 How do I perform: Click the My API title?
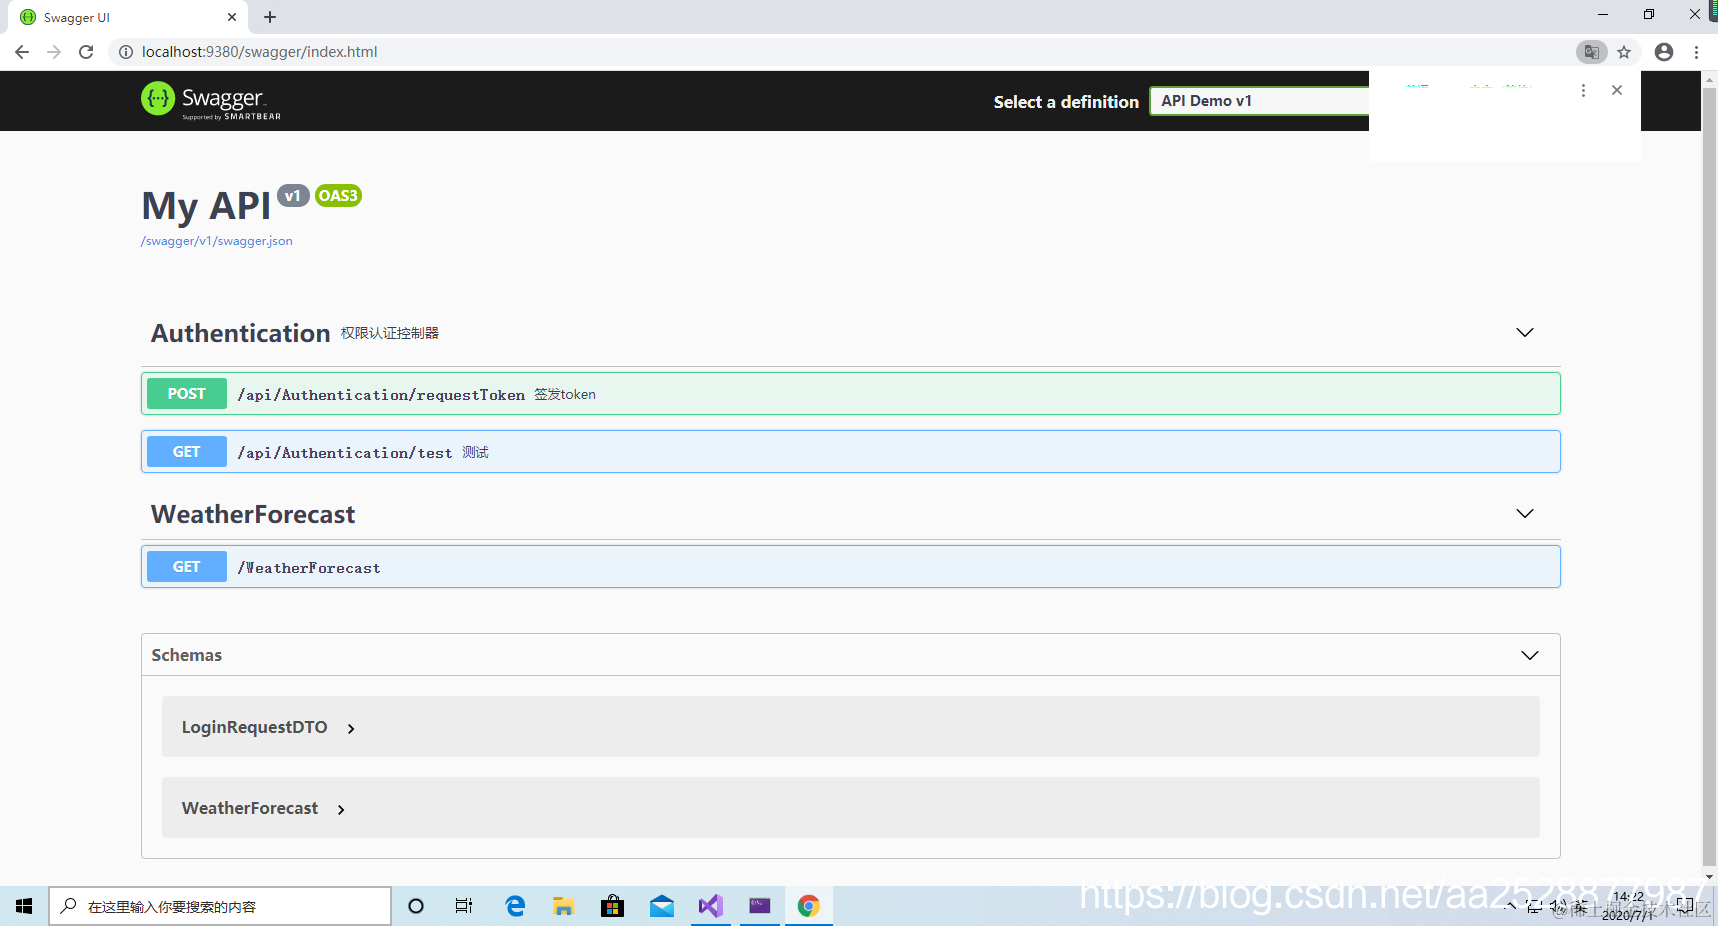tap(206, 206)
